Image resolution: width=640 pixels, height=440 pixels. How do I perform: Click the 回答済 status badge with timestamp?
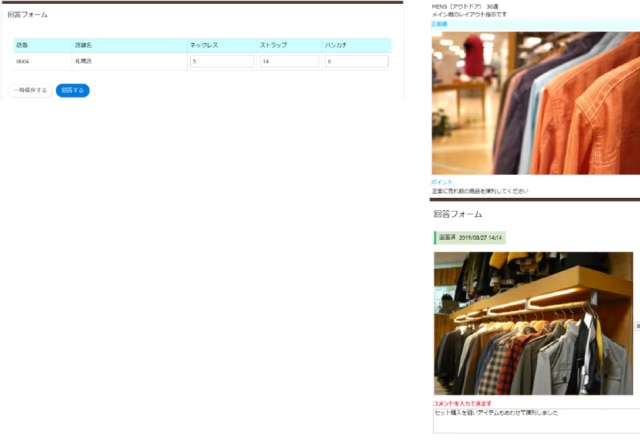[470, 237]
